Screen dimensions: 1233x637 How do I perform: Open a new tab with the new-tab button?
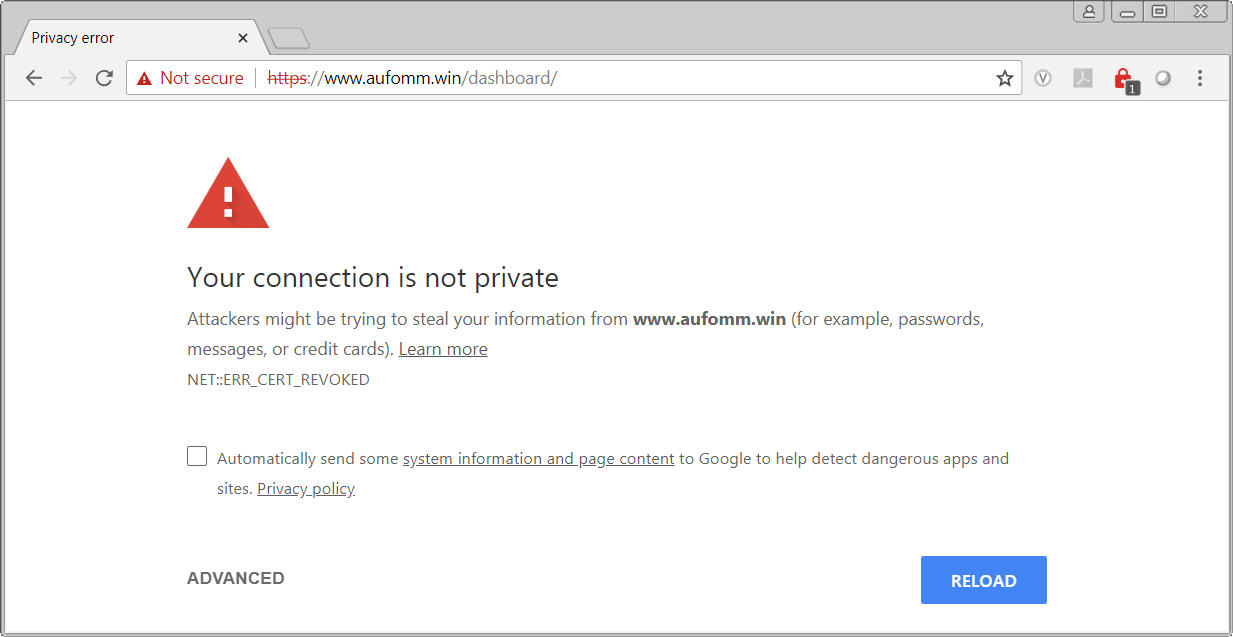[289, 39]
